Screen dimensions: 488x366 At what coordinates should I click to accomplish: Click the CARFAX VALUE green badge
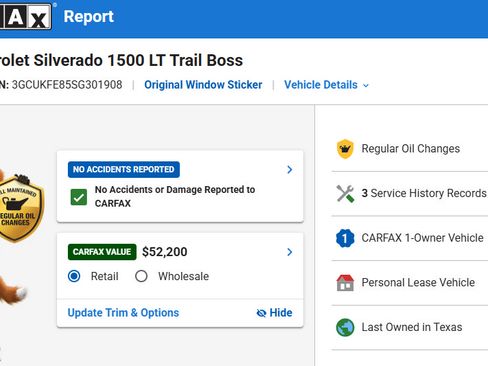pyautogui.click(x=102, y=252)
